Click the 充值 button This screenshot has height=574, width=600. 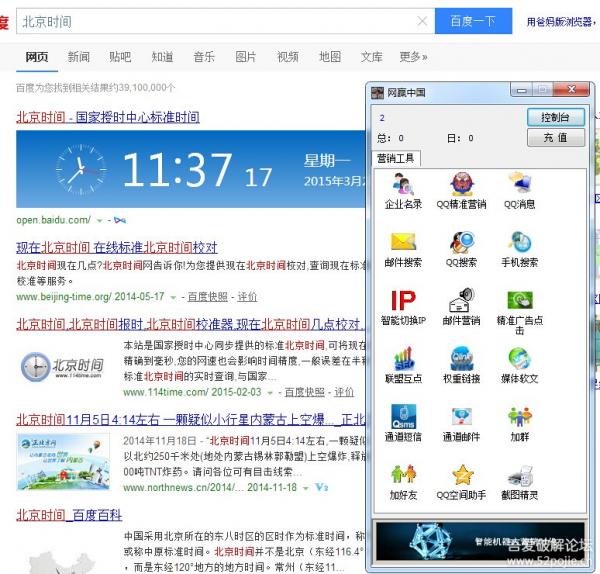(x=556, y=137)
